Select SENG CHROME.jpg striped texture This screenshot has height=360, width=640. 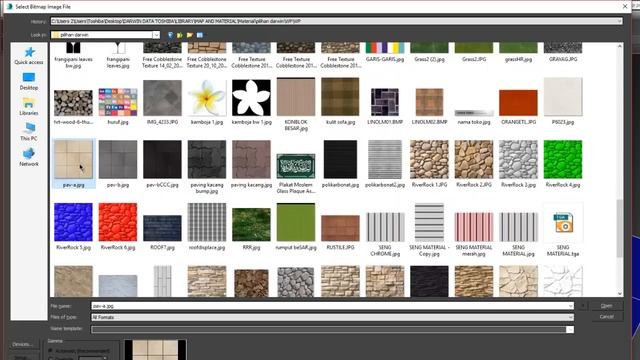click(x=385, y=227)
